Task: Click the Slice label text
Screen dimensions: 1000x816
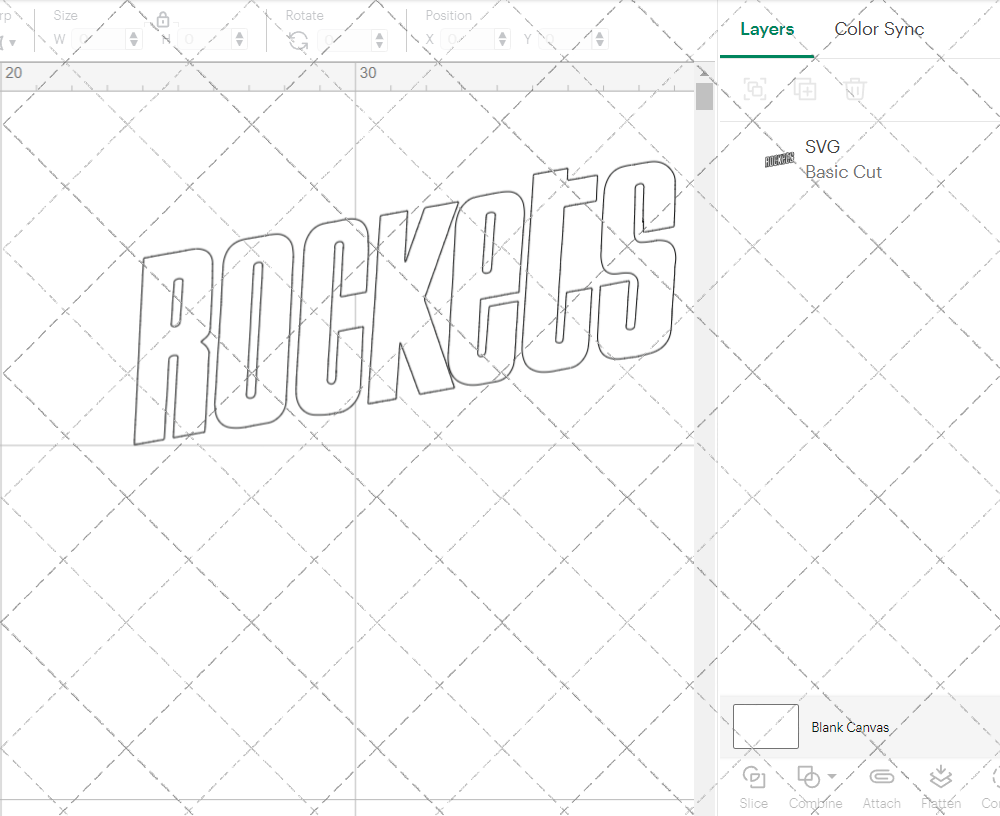Action: [754, 803]
